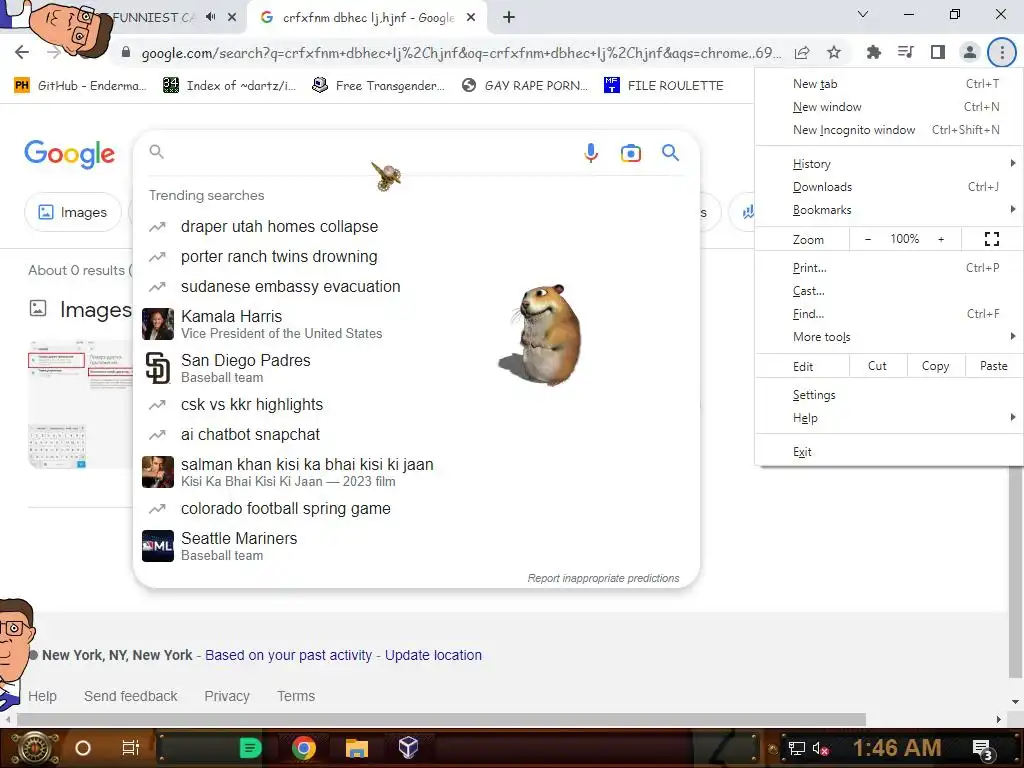
Task: Choose Find... in the menu
Action: tap(889, 314)
